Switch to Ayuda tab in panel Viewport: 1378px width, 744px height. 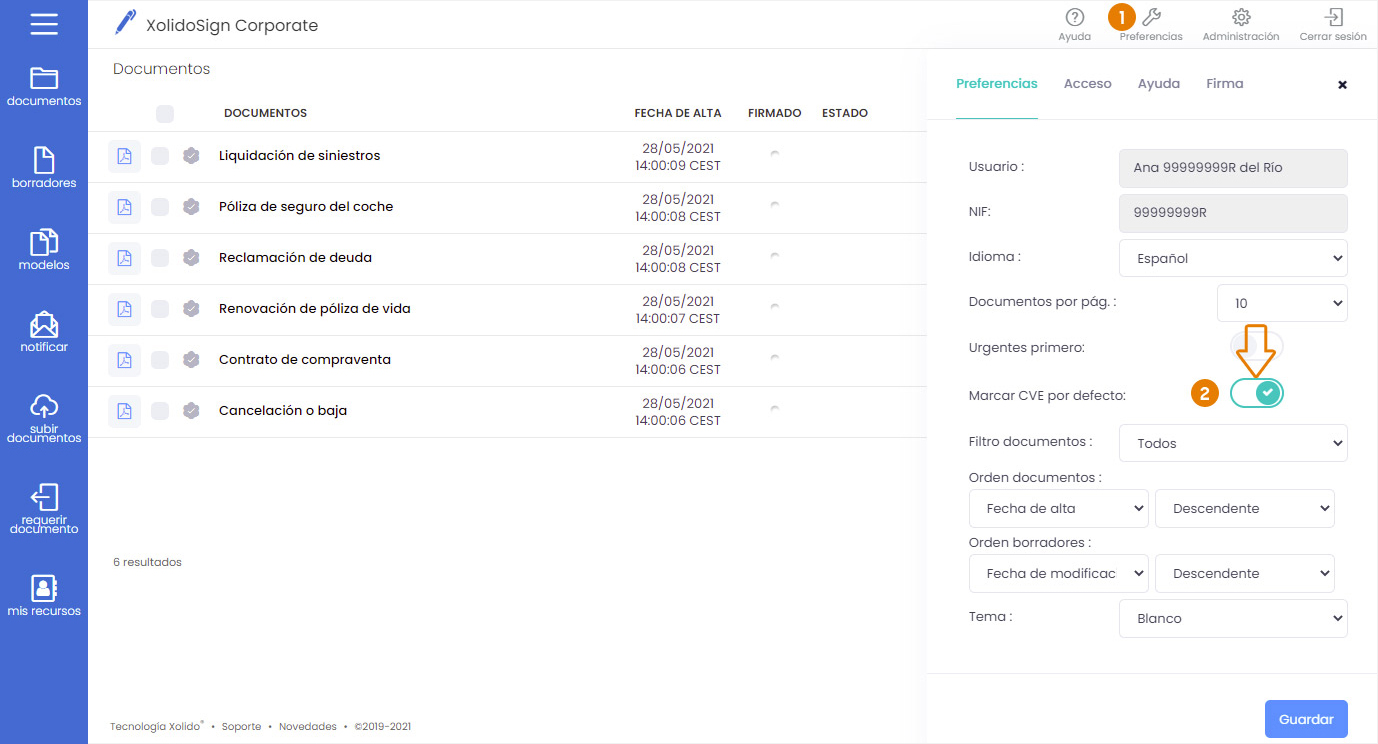(1159, 84)
